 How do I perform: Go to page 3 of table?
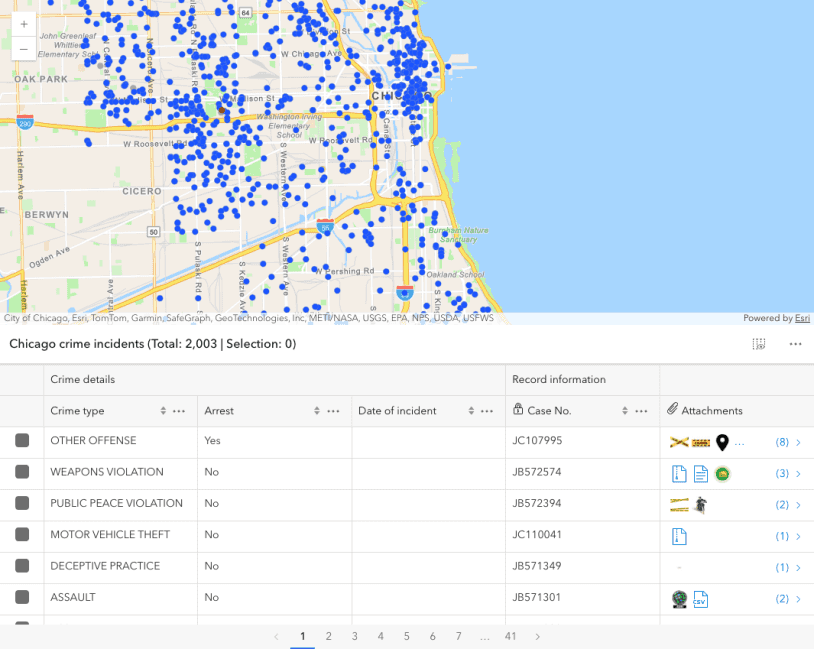pos(354,636)
